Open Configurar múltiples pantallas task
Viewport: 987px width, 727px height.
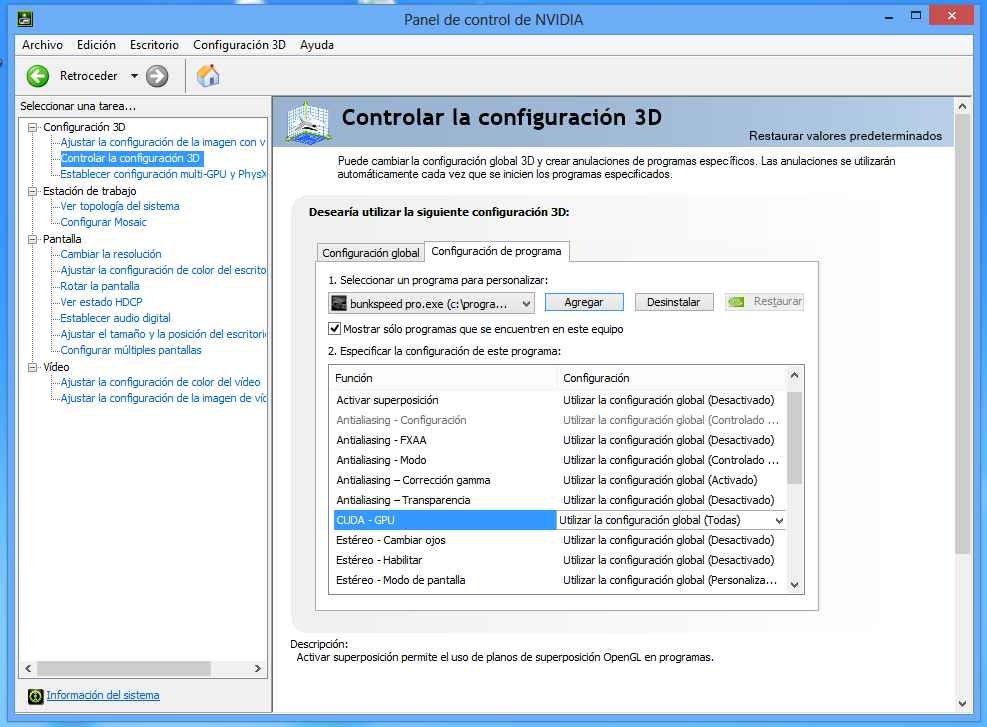tap(131, 350)
